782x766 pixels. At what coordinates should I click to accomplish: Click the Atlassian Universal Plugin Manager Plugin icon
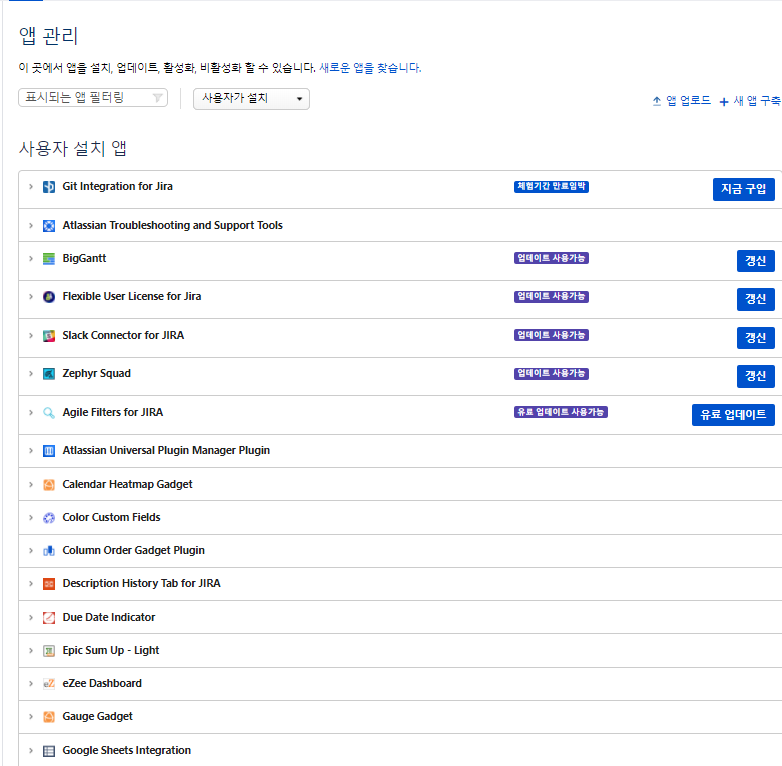click(x=49, y=451)
